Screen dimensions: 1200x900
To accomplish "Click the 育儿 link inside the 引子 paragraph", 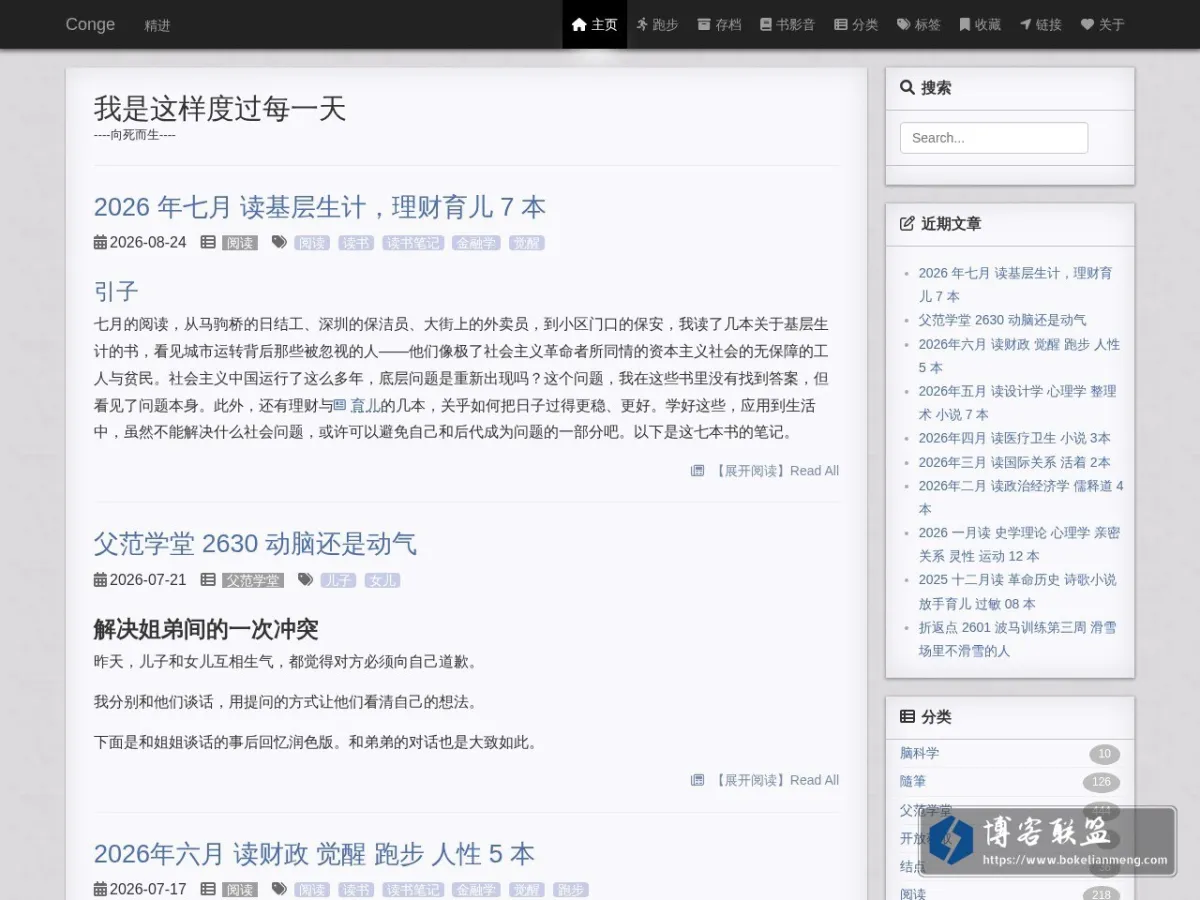I will click(x=359, y=405).
